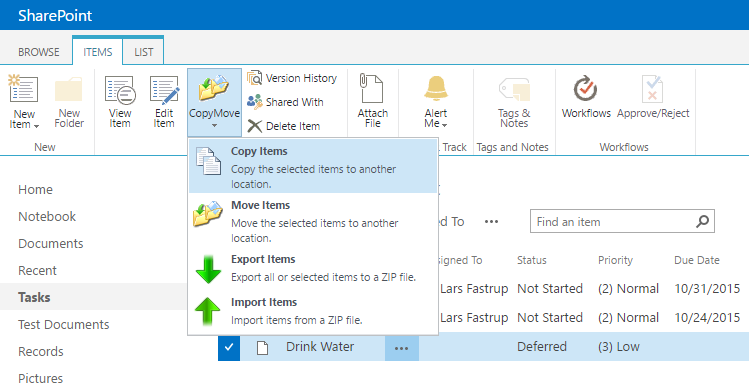Choose Move Items from the menu
Image resolution: width=749 pixels, height=390 pixels.
pos(313,220)
